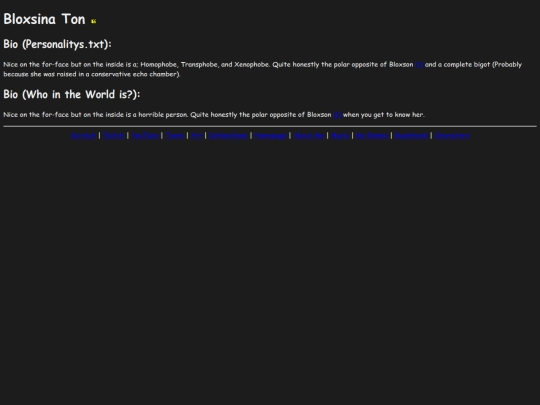
Task: Click the "Bio (Personalitys.txt):" heading
Action: pyautogui.click(x=58, y=44)
